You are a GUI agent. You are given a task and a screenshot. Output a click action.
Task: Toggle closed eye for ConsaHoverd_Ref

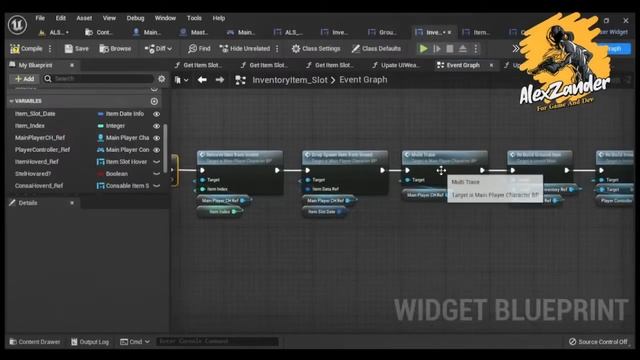point(156,186)
